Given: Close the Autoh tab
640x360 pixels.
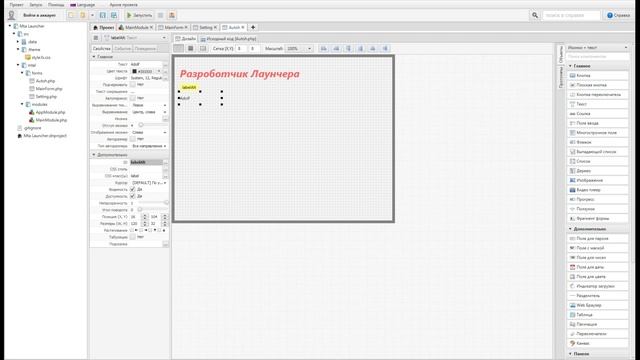Looking at the screenshot, I should [x=243, y=27].
